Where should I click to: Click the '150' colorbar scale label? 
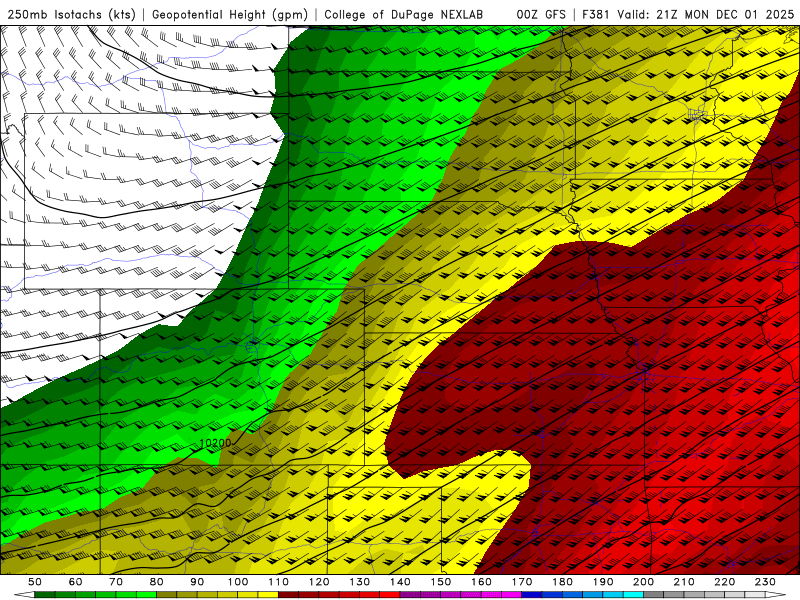(441, 582)
